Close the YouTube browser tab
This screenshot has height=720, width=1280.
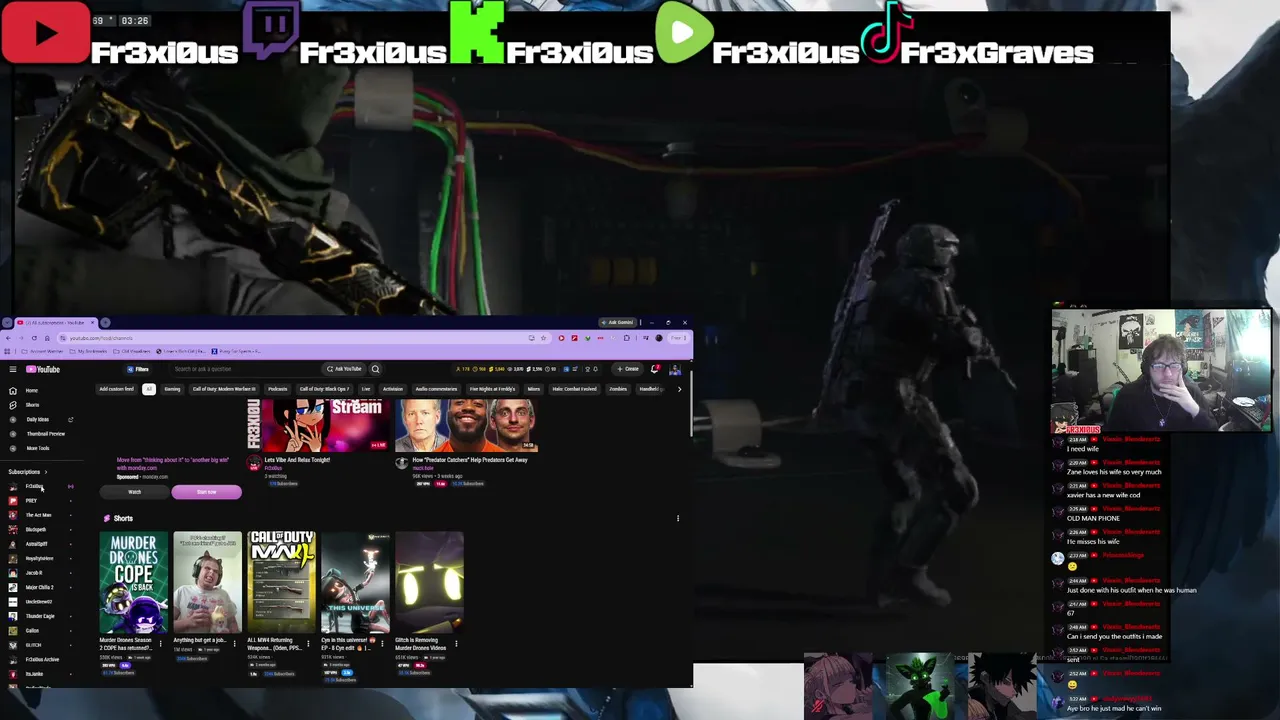(92, 323)
